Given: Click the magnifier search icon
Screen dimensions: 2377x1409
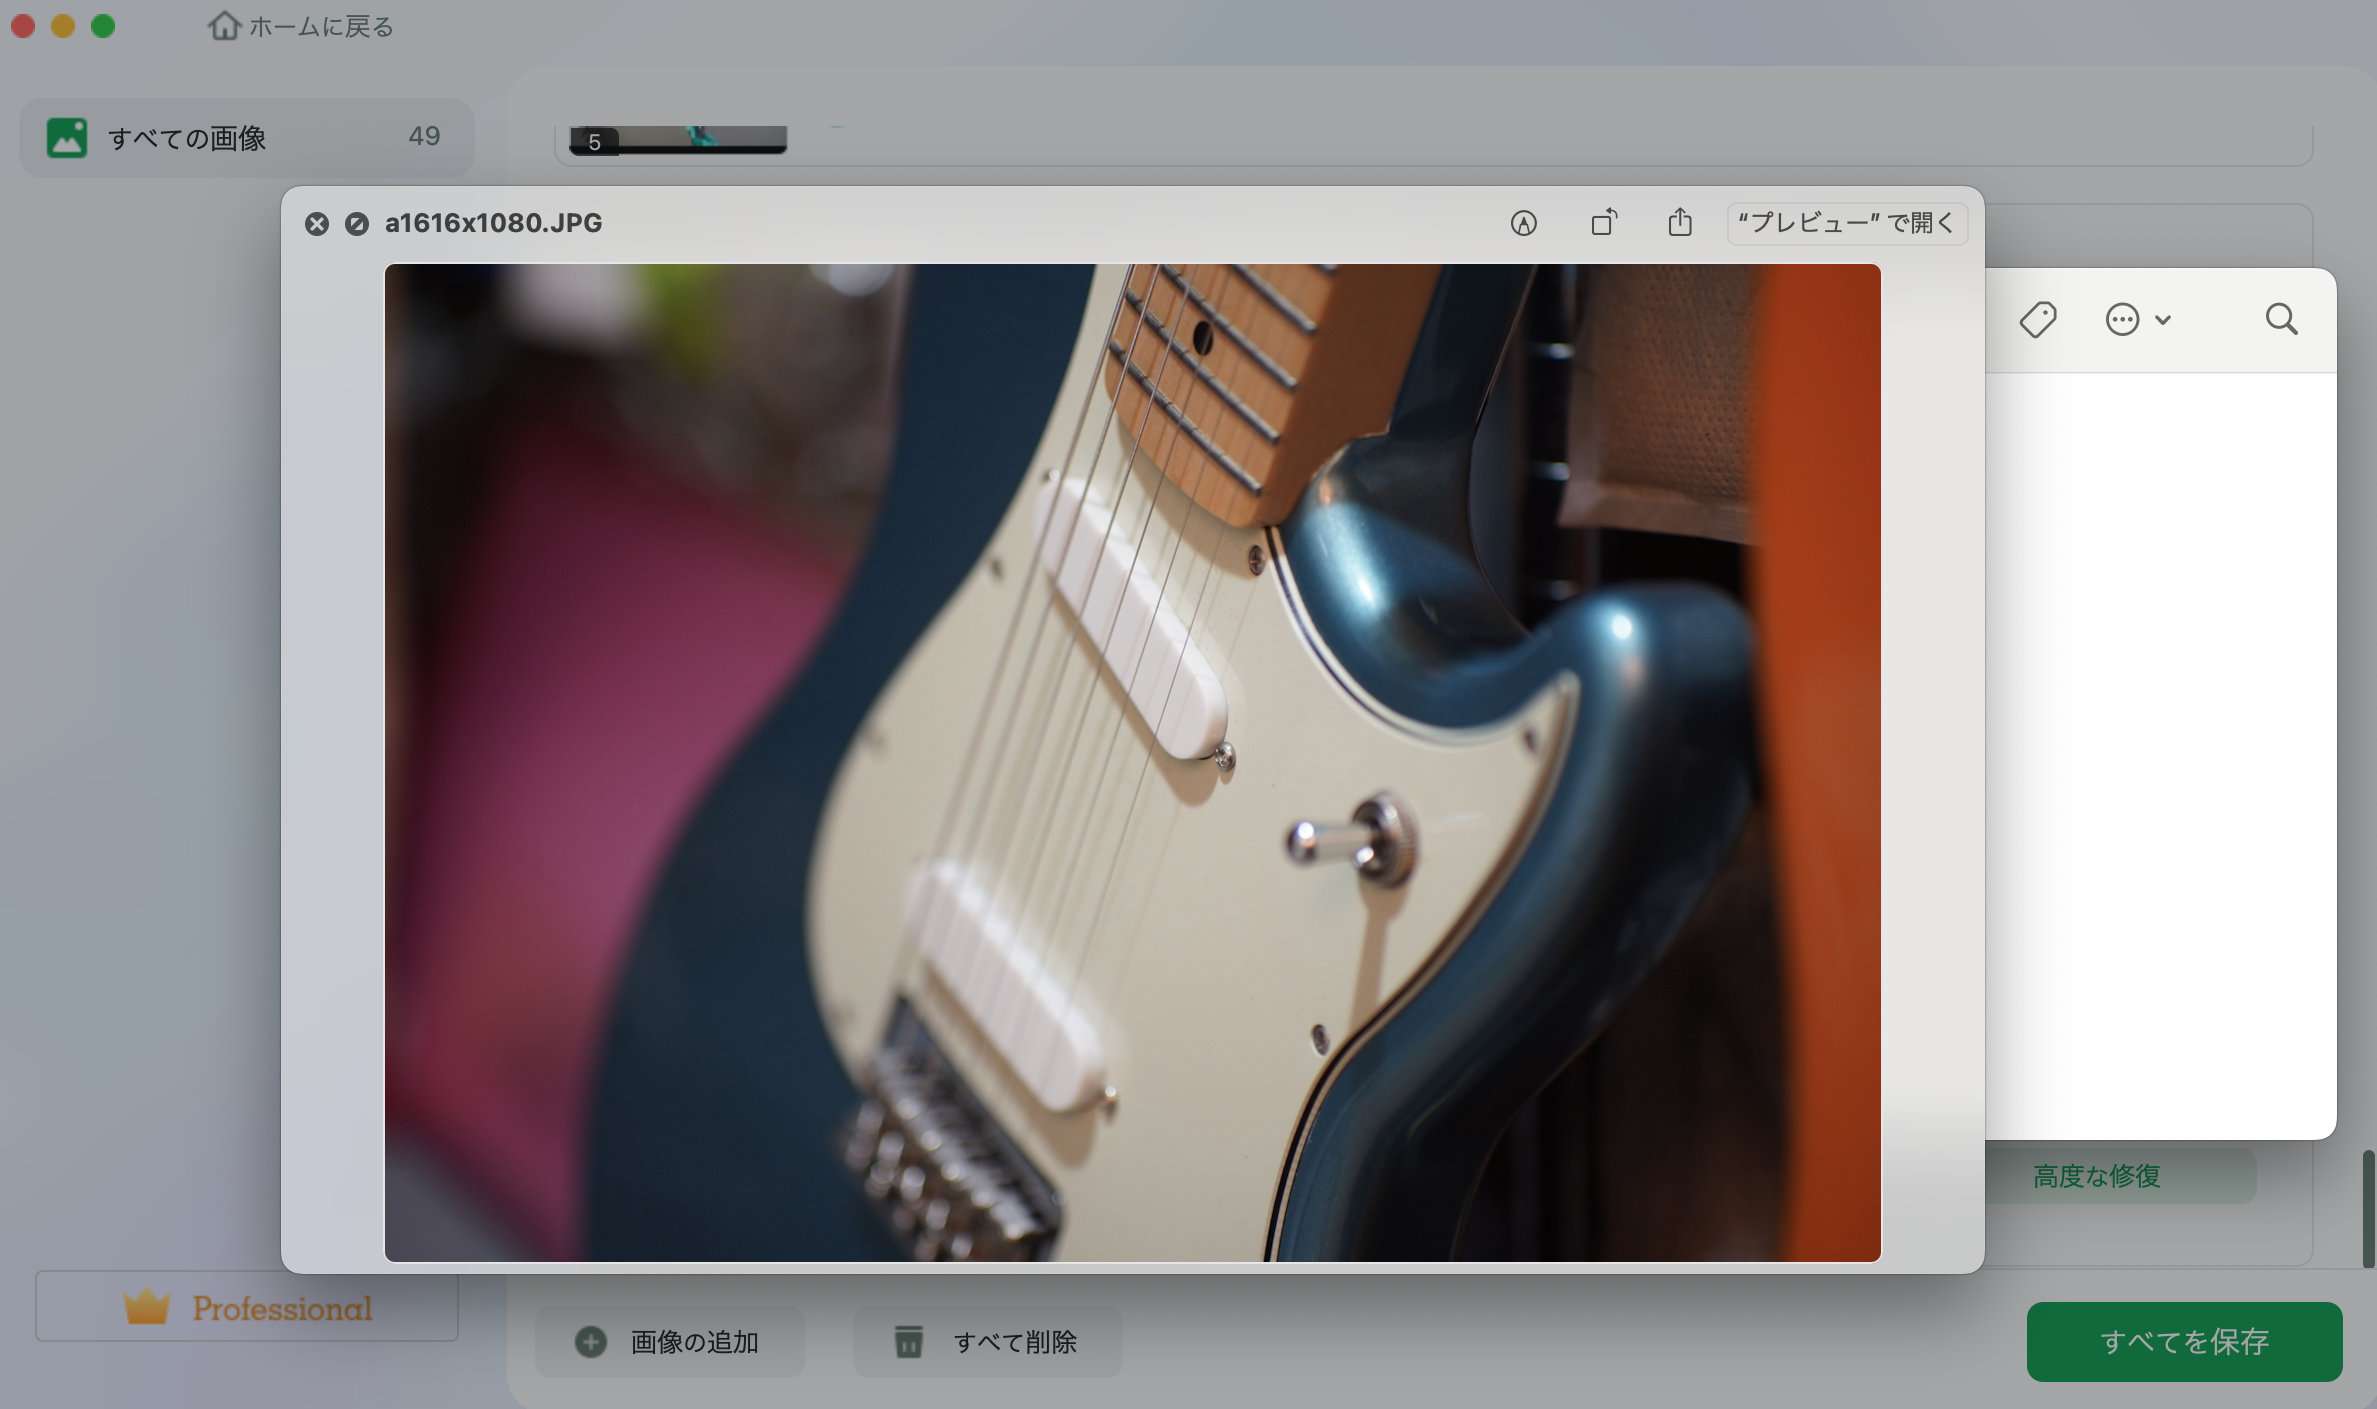Looking at the screenshot, I should [2281, 320].
